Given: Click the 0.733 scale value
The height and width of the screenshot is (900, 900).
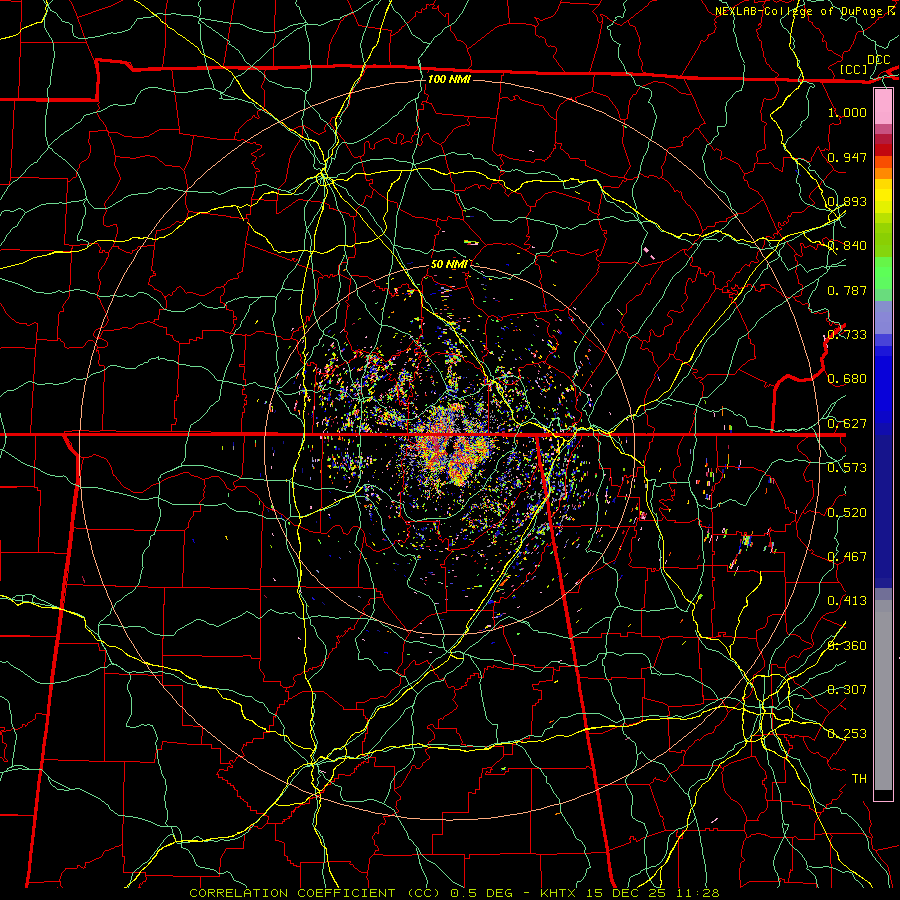Looking at the screenshot, I should [847, 335].
